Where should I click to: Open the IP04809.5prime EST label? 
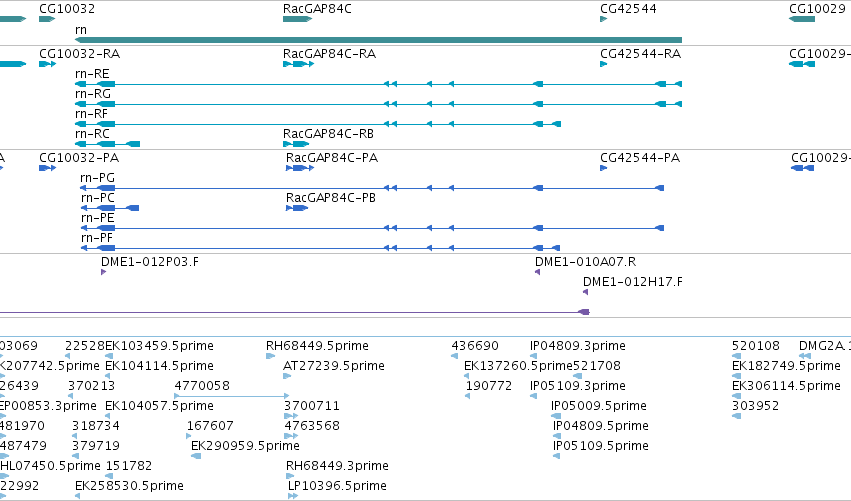(x=601, y=427)
